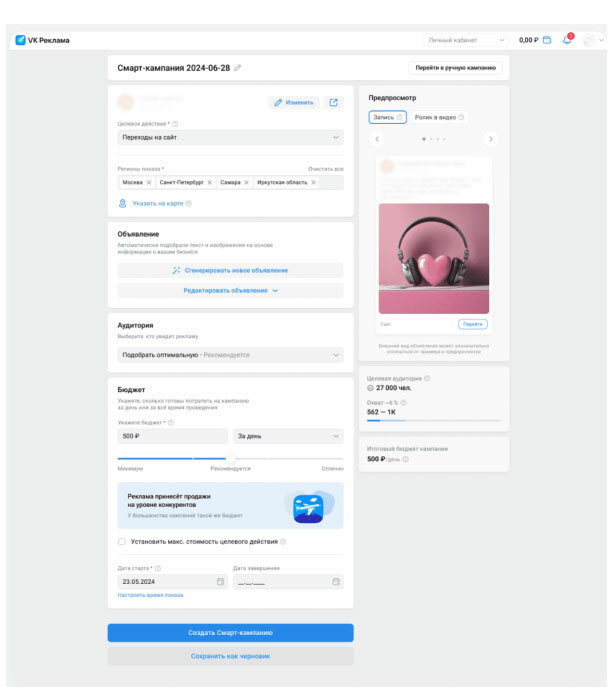Expand Редактировать объявление section
This screenshot has height=687, width=615.
tap(230, 290)
